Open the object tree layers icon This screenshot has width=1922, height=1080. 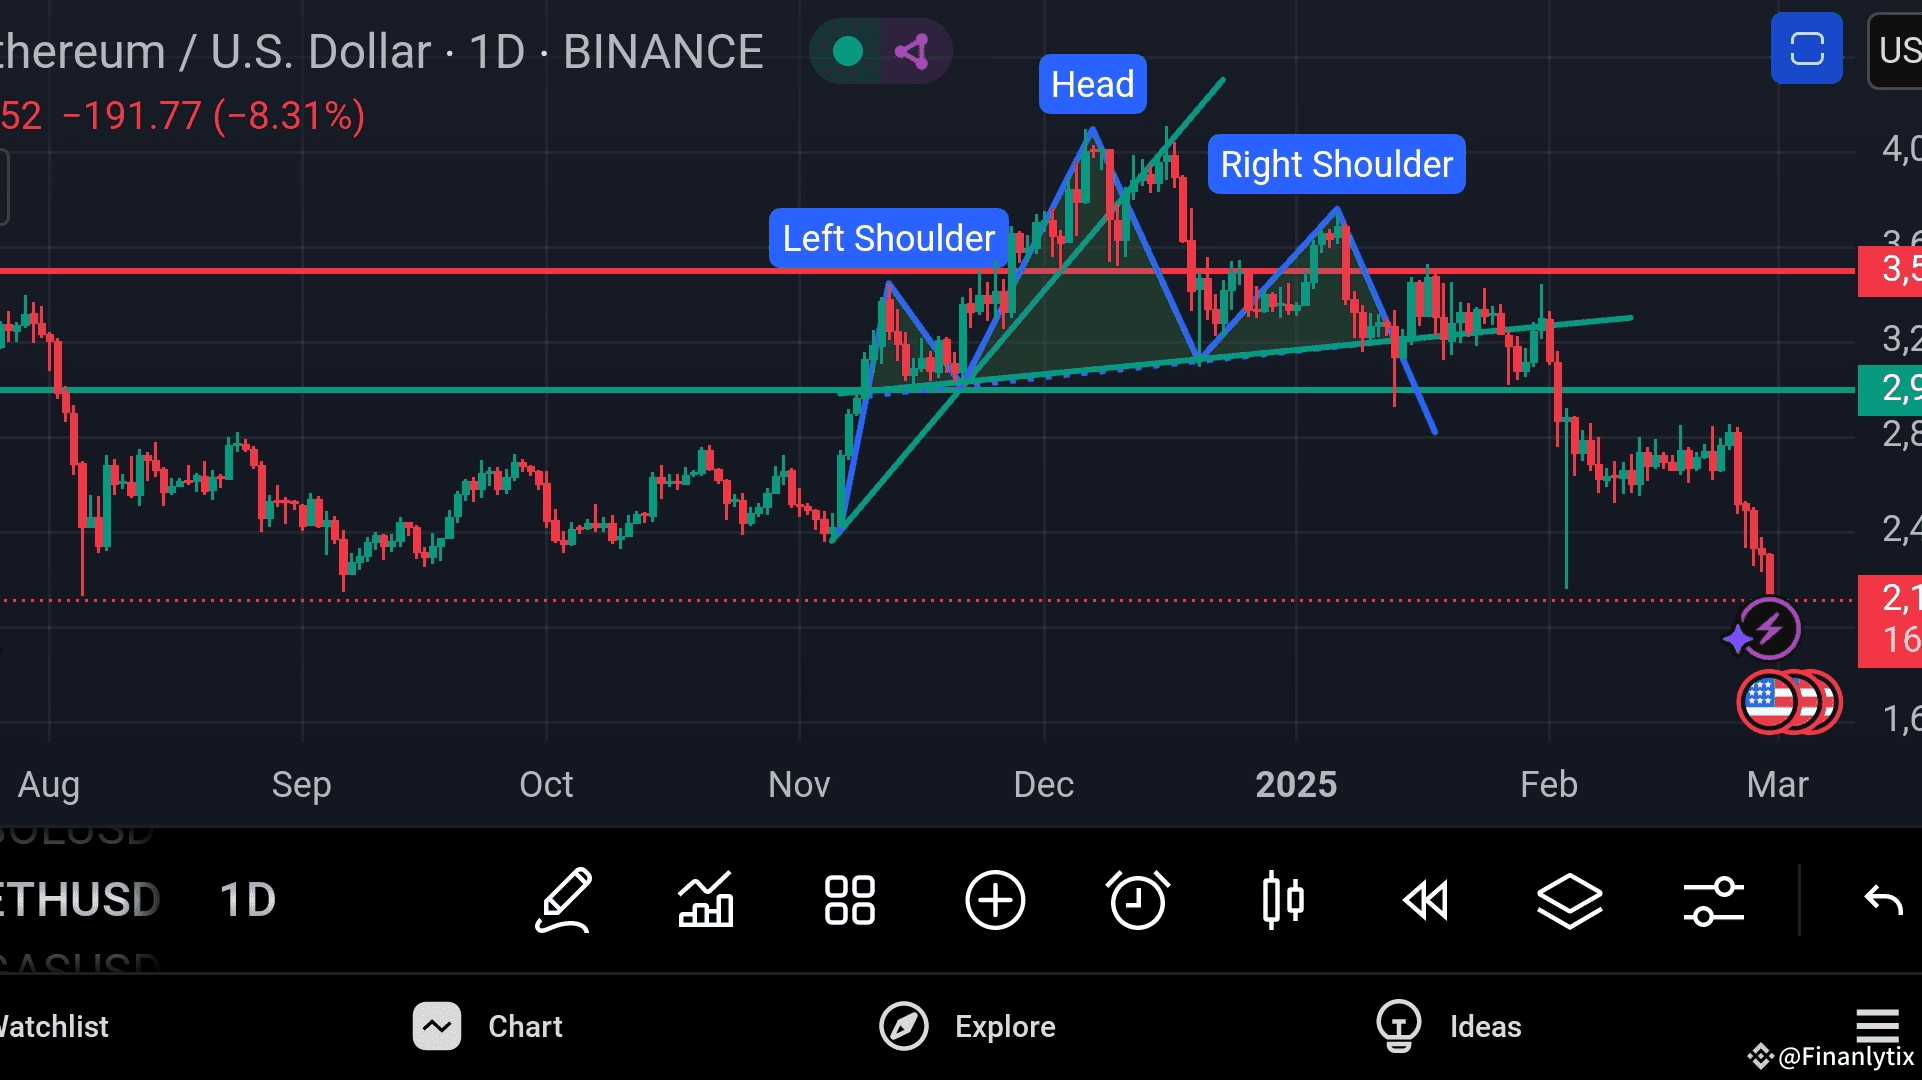1569,900
